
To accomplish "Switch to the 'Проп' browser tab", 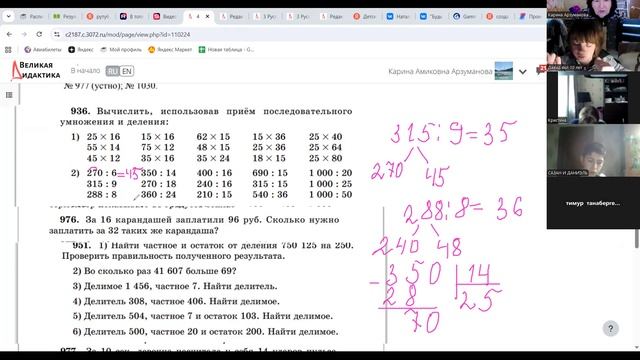I will pyautogui.click(x=531, y=17).
